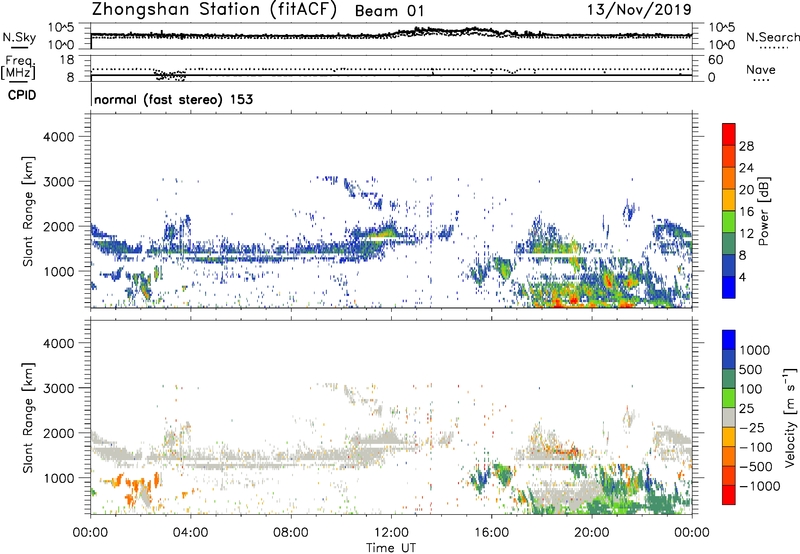Screen dimensions: 800x554
Task: Click the '16' power colorbar tick
Action: point(746,212)
